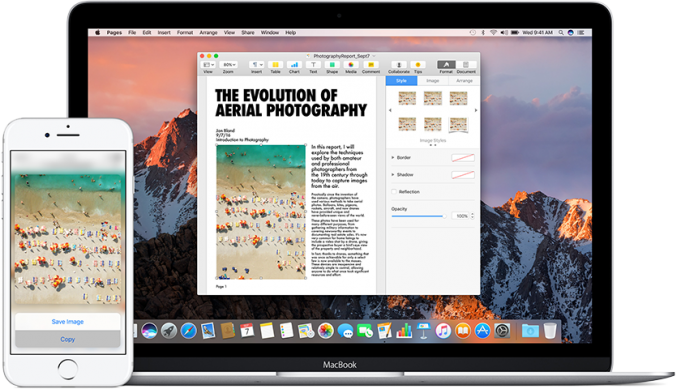Click the Pages icon in Dock
Viewport: 681px width, 389px height.
click(384, 331)
